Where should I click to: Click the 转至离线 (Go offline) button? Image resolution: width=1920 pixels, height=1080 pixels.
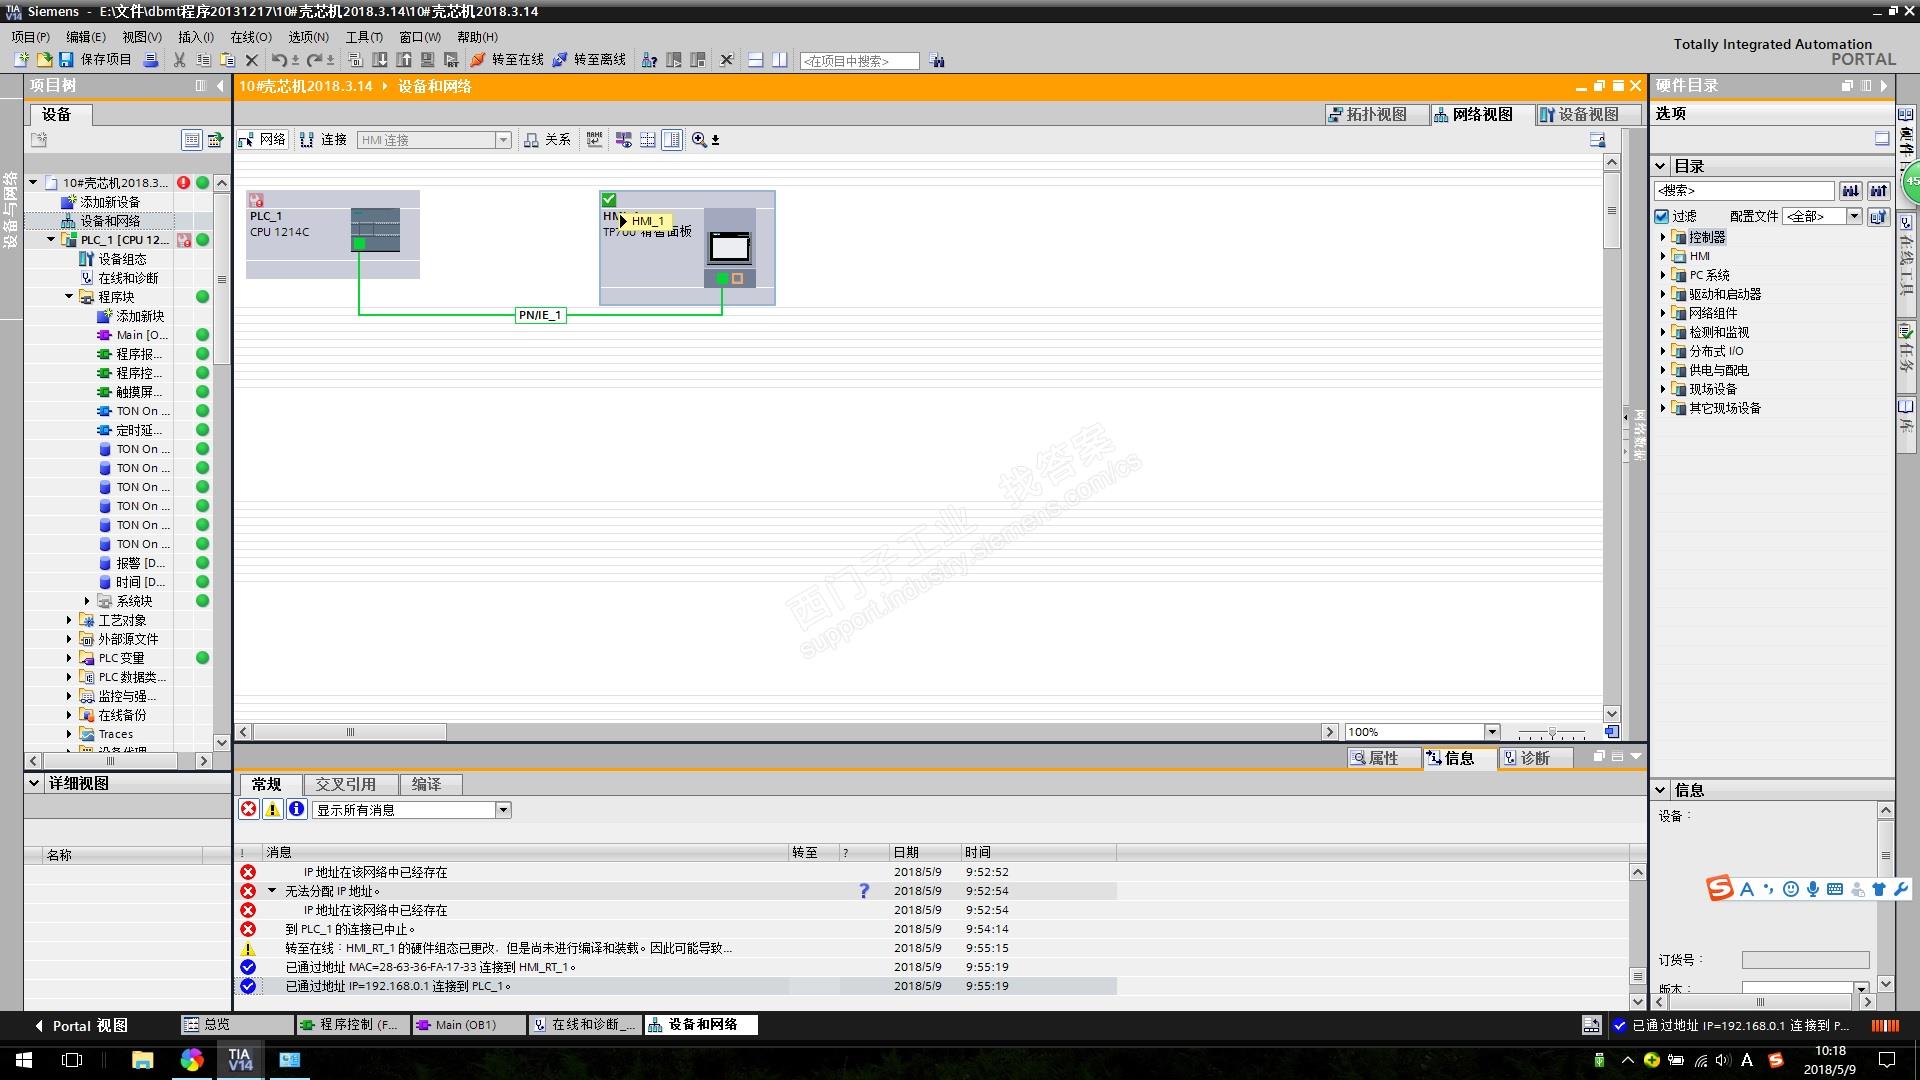pyautogui.click(x=589, y=60)
